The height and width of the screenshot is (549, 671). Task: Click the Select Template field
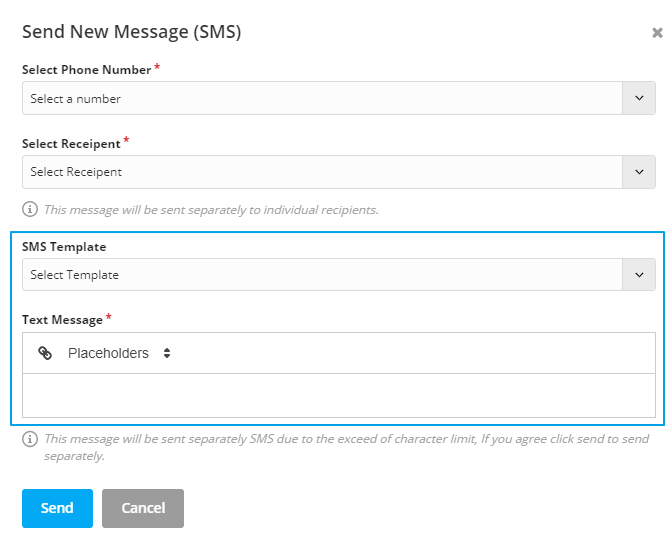pyautogui.click(x=322, y=275)
